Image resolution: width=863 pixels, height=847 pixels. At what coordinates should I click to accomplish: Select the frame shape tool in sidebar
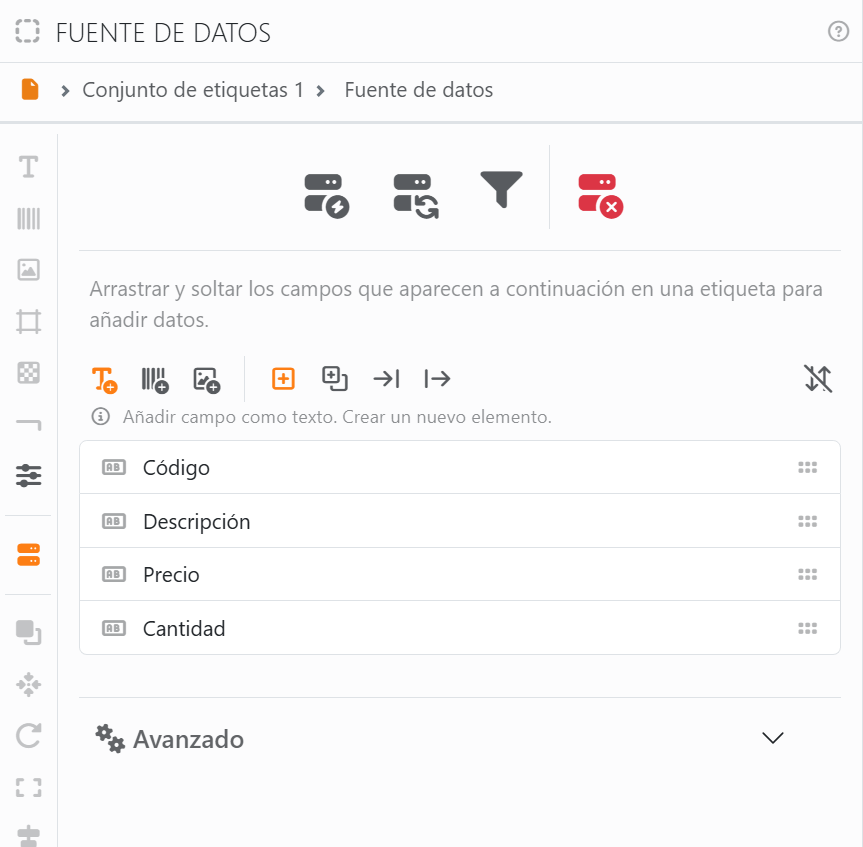click(x=29, y=321)
